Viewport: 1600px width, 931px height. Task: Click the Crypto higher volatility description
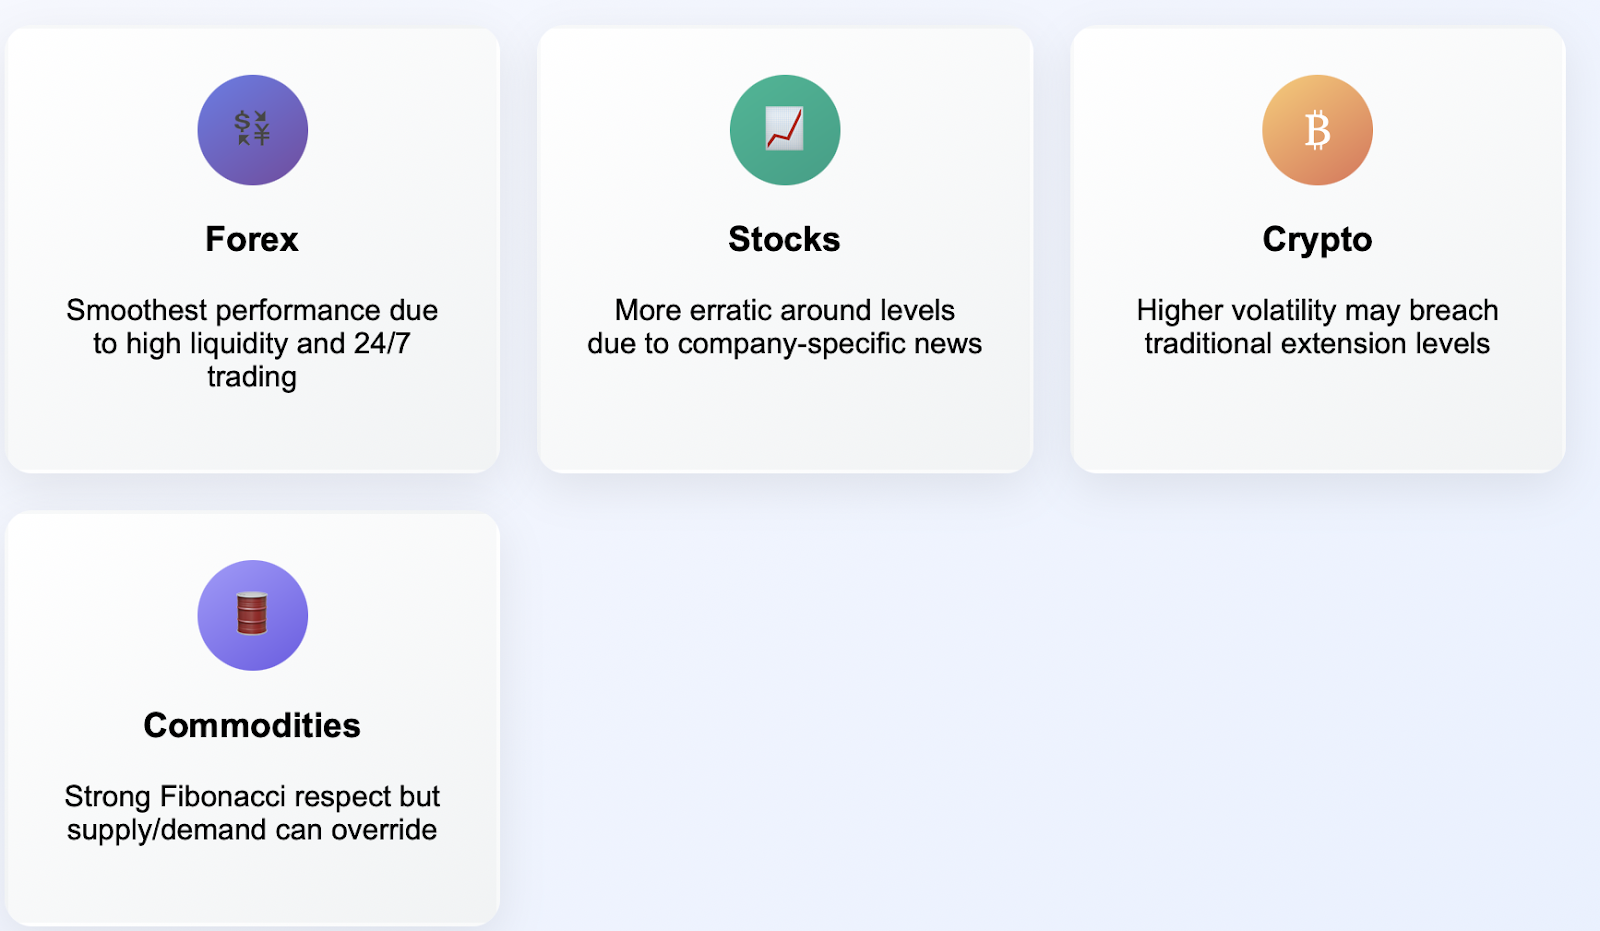tap(1317, 327)
